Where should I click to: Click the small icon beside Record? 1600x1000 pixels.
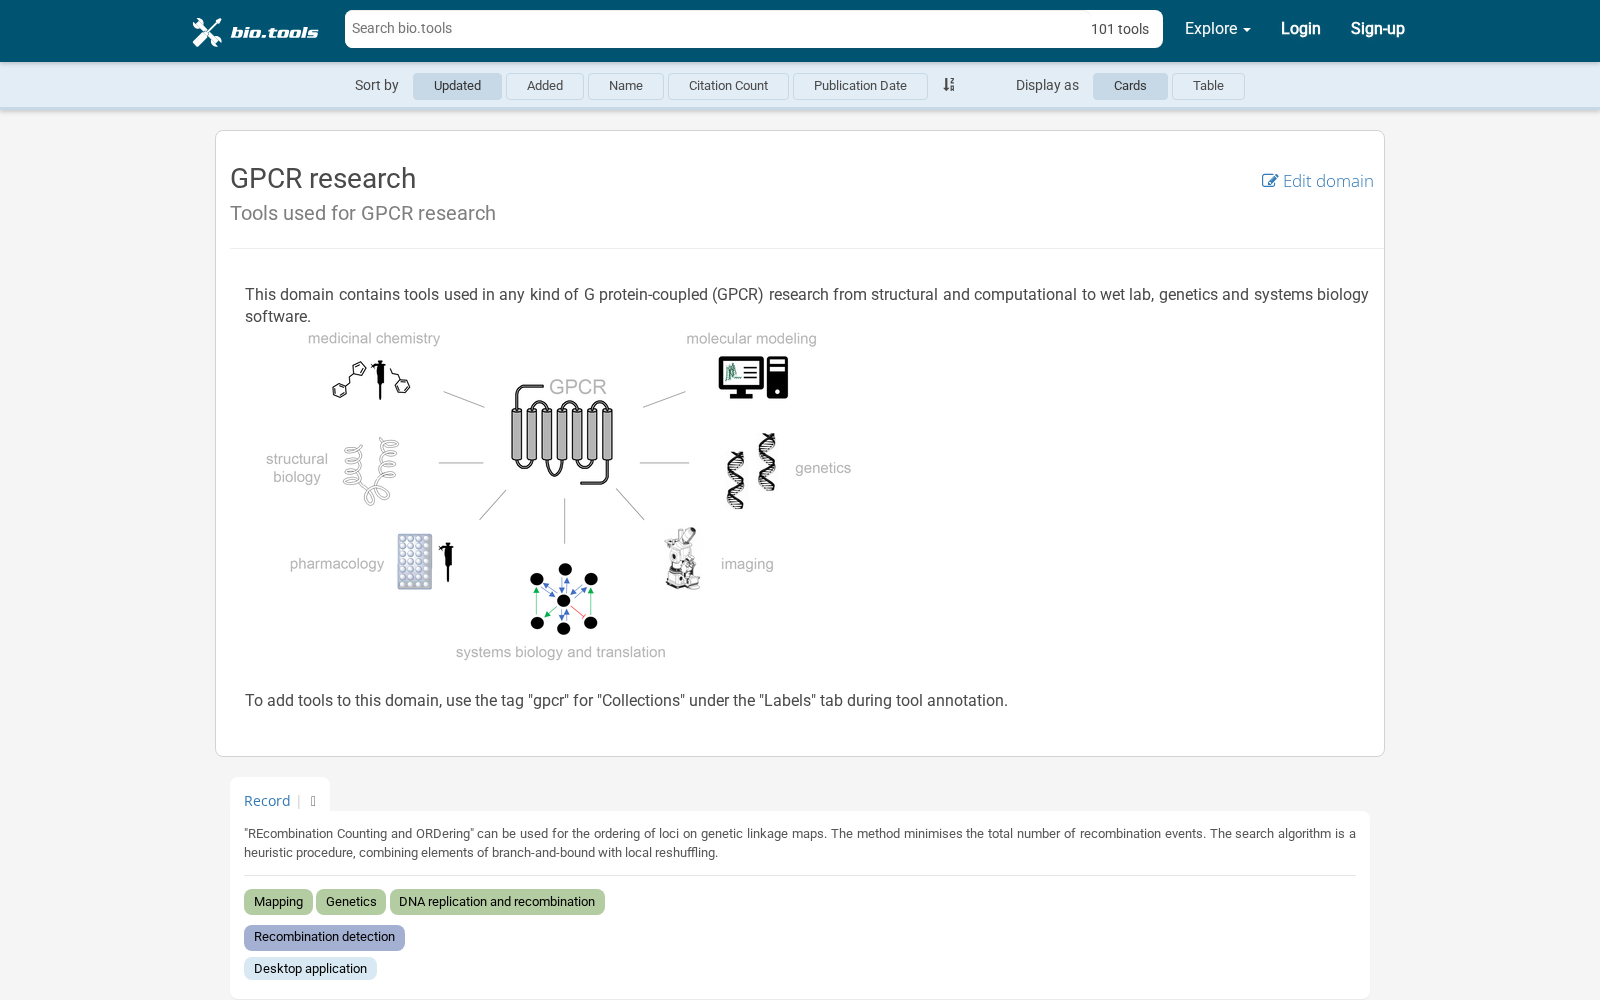(x=313, y=801)
